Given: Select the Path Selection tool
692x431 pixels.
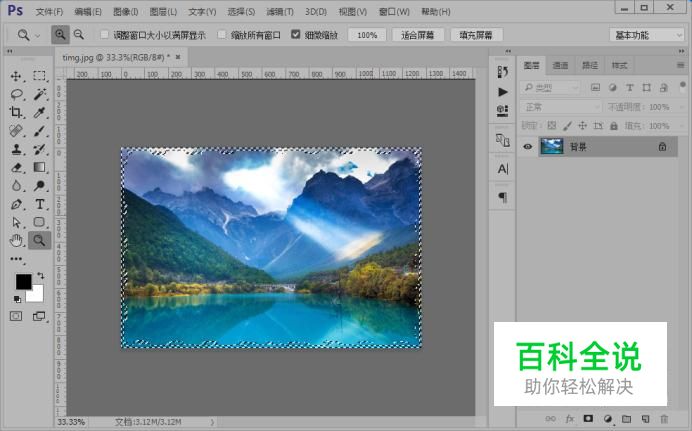Looking at the screenshot, I should 16,222.
